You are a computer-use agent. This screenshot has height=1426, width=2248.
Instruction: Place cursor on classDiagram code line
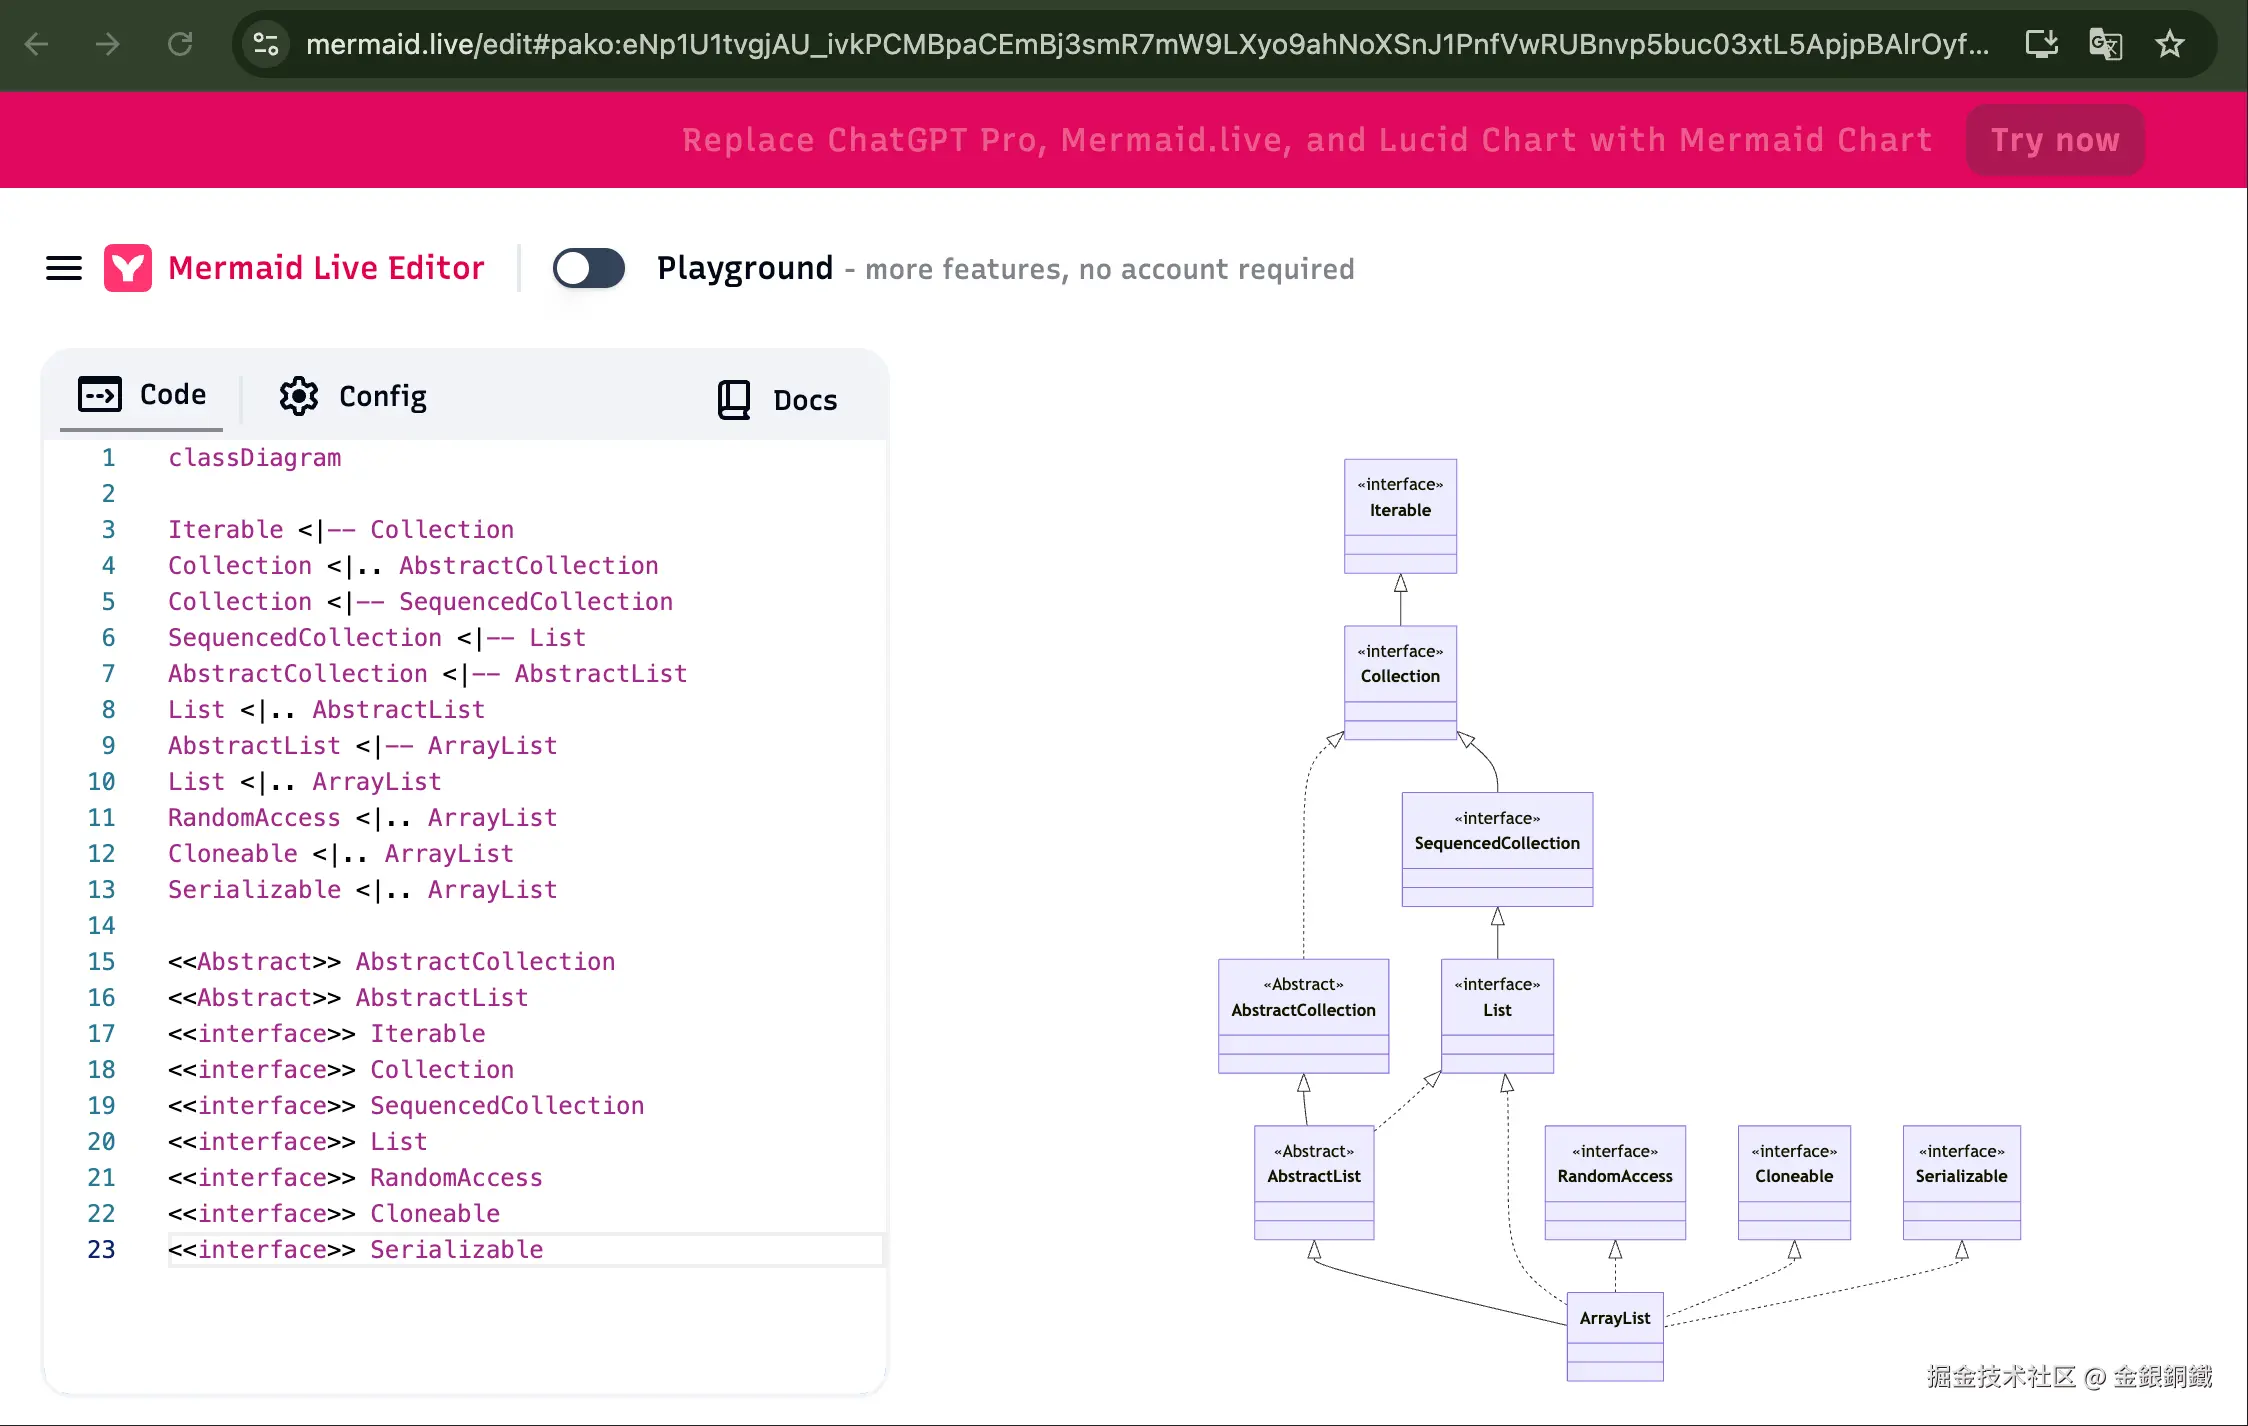(254, 457)
